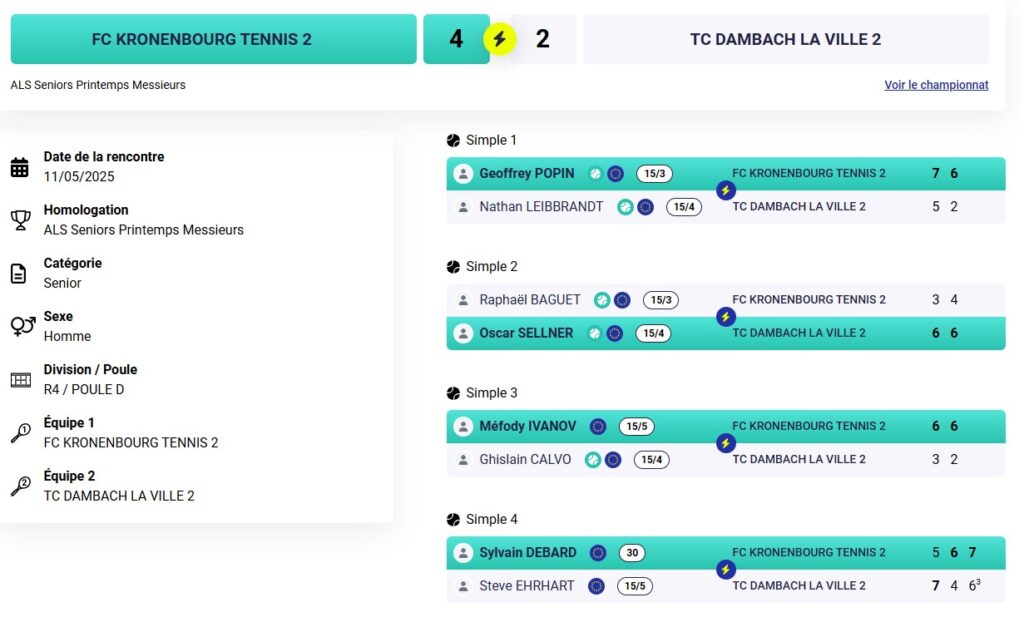Click Steve EHRHART's avatar icon
Image resolution: width=1024 pixels, height=622 pixels.
pyautogui.click(x=463, y=586)
